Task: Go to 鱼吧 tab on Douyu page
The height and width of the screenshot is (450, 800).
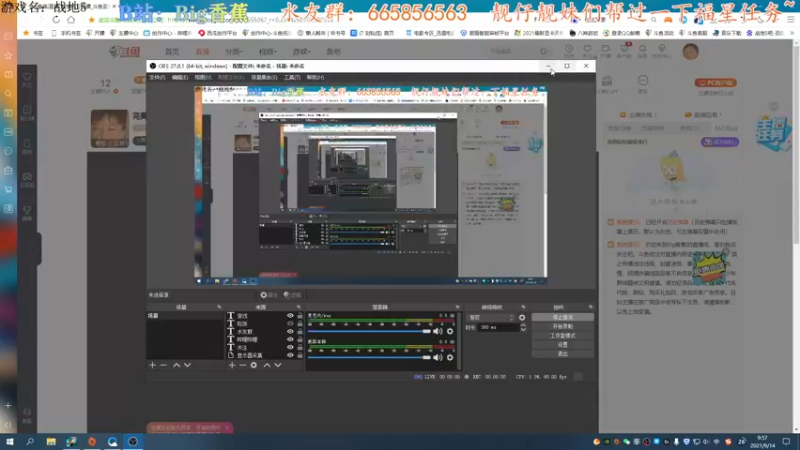Action: (333, 52)
